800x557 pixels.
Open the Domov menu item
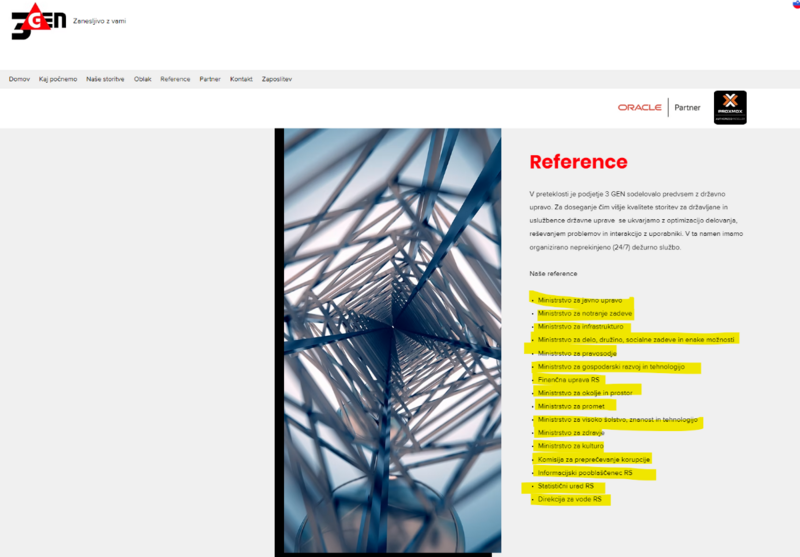[19, 79]
